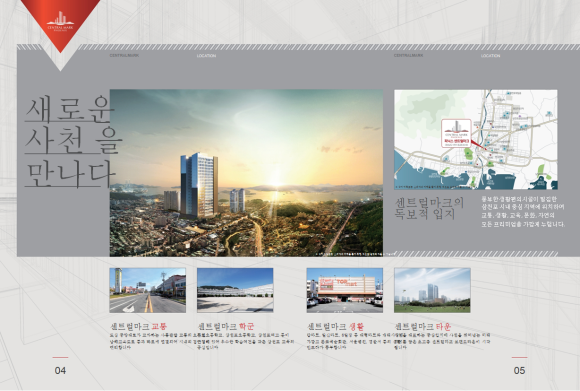Image resolution: width=580 pixels, height=391 pixels.
Task: Select the park and towers photo thumbnail
Action: [x=432, y=290]
